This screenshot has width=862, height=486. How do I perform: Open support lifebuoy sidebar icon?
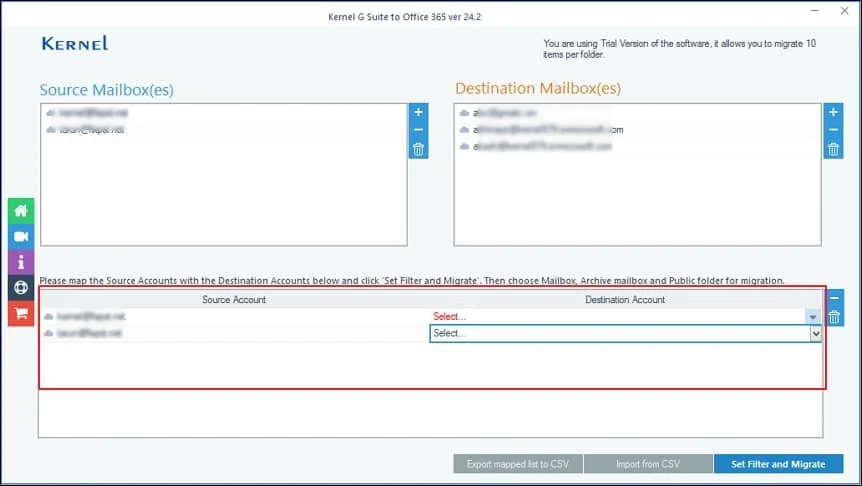(21, 288)
